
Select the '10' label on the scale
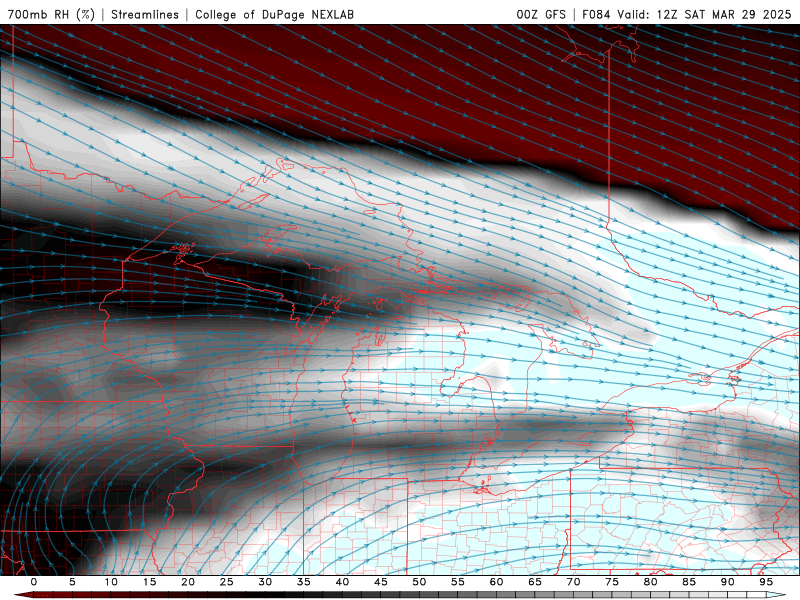click(111, 582)
